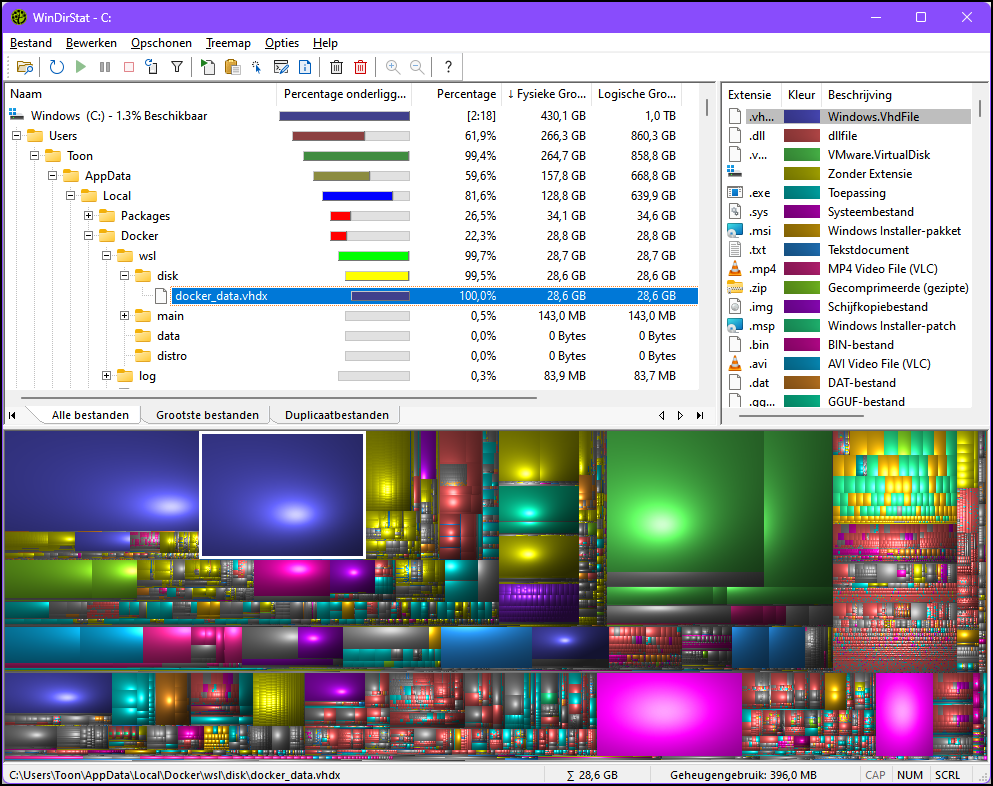The width and height of the screenshot is (993, 786).
Task: Open the Opschonen menu
Action: coord(161,43)
